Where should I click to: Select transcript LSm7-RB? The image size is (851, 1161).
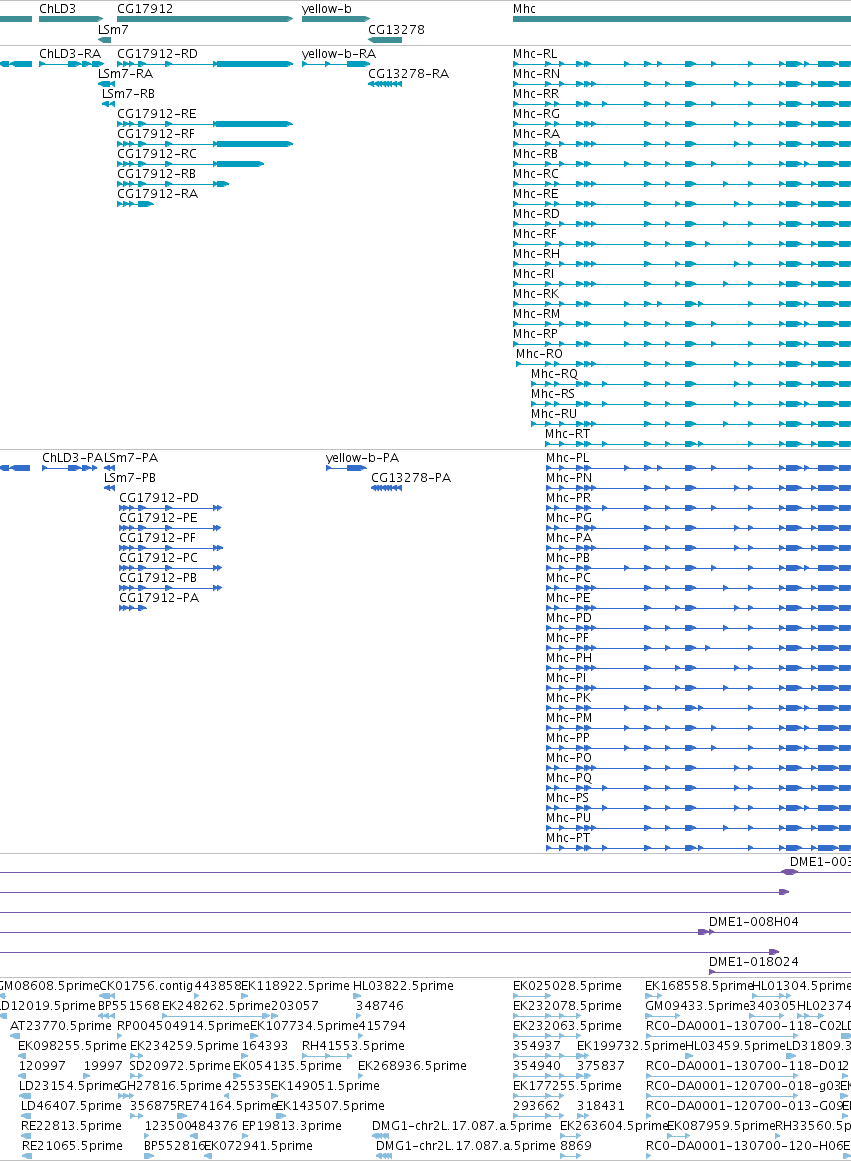pos(128,94)
